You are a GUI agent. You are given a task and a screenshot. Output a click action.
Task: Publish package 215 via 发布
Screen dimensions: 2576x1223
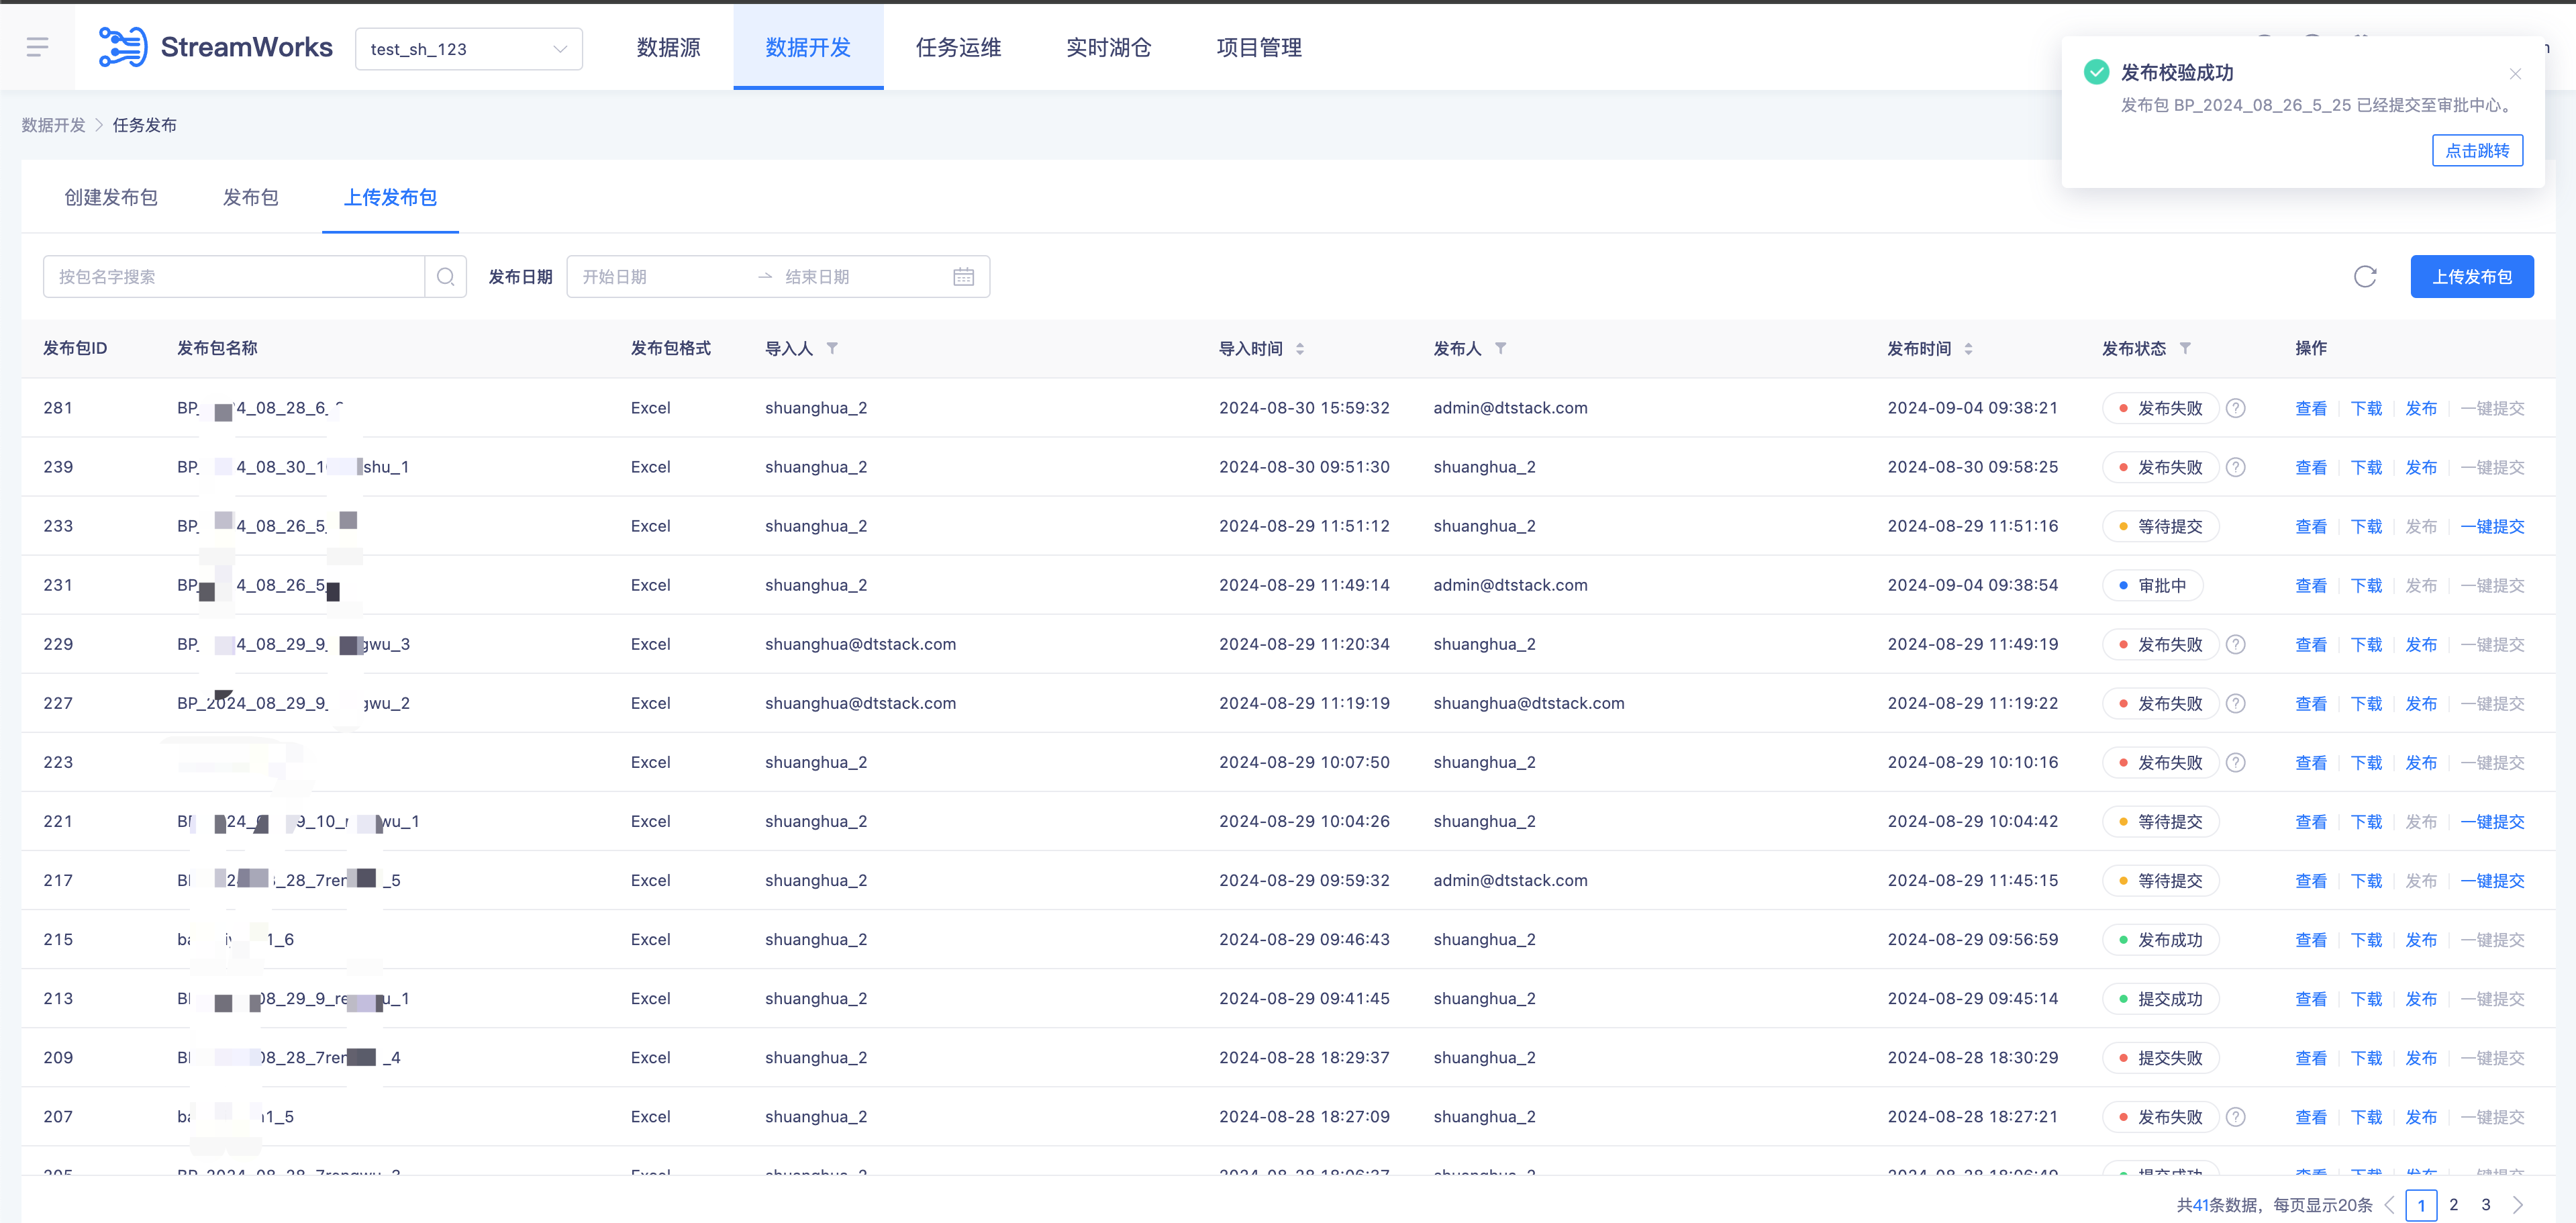pos(2421,940)
